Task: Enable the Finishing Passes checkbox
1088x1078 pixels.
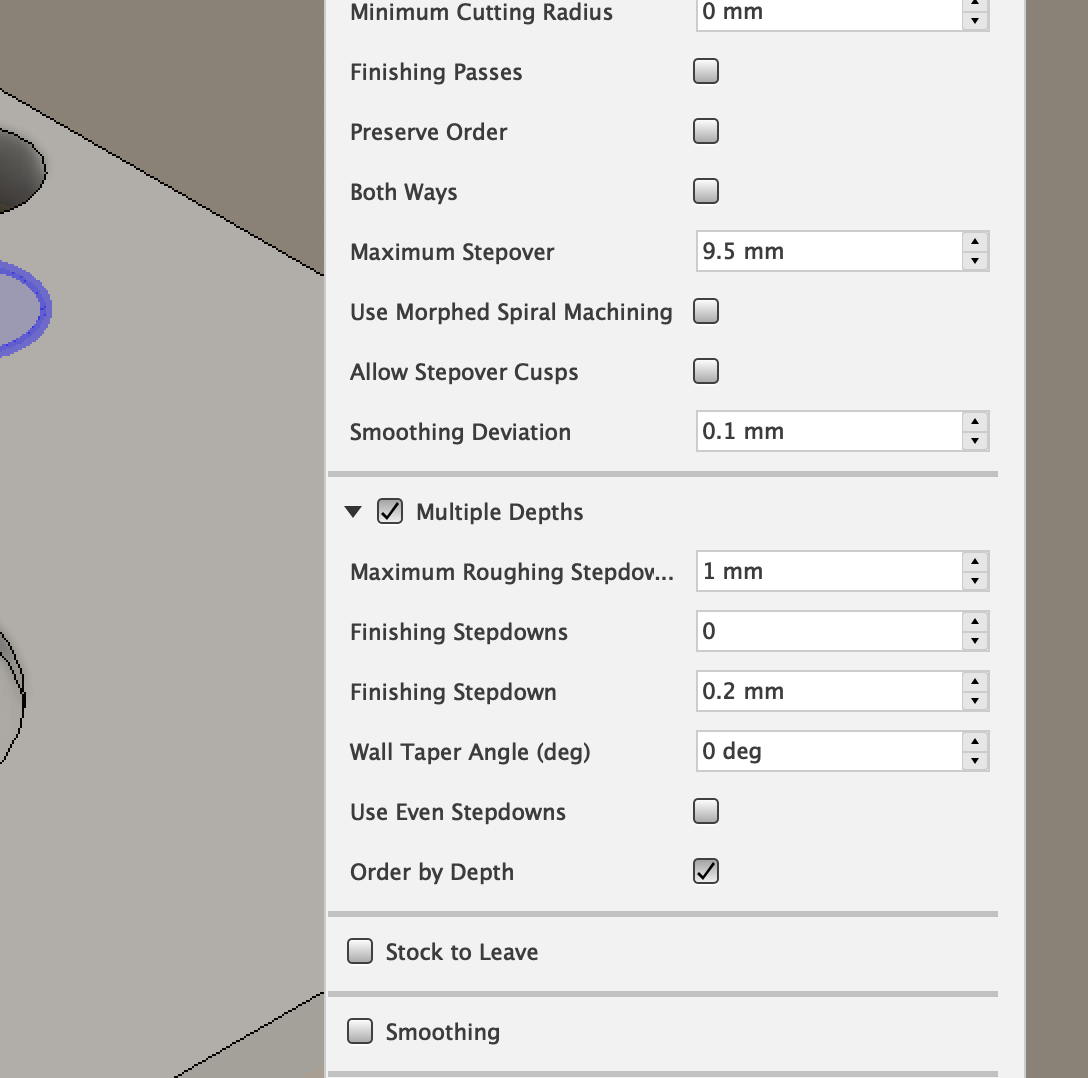Action: coord(706,71)
